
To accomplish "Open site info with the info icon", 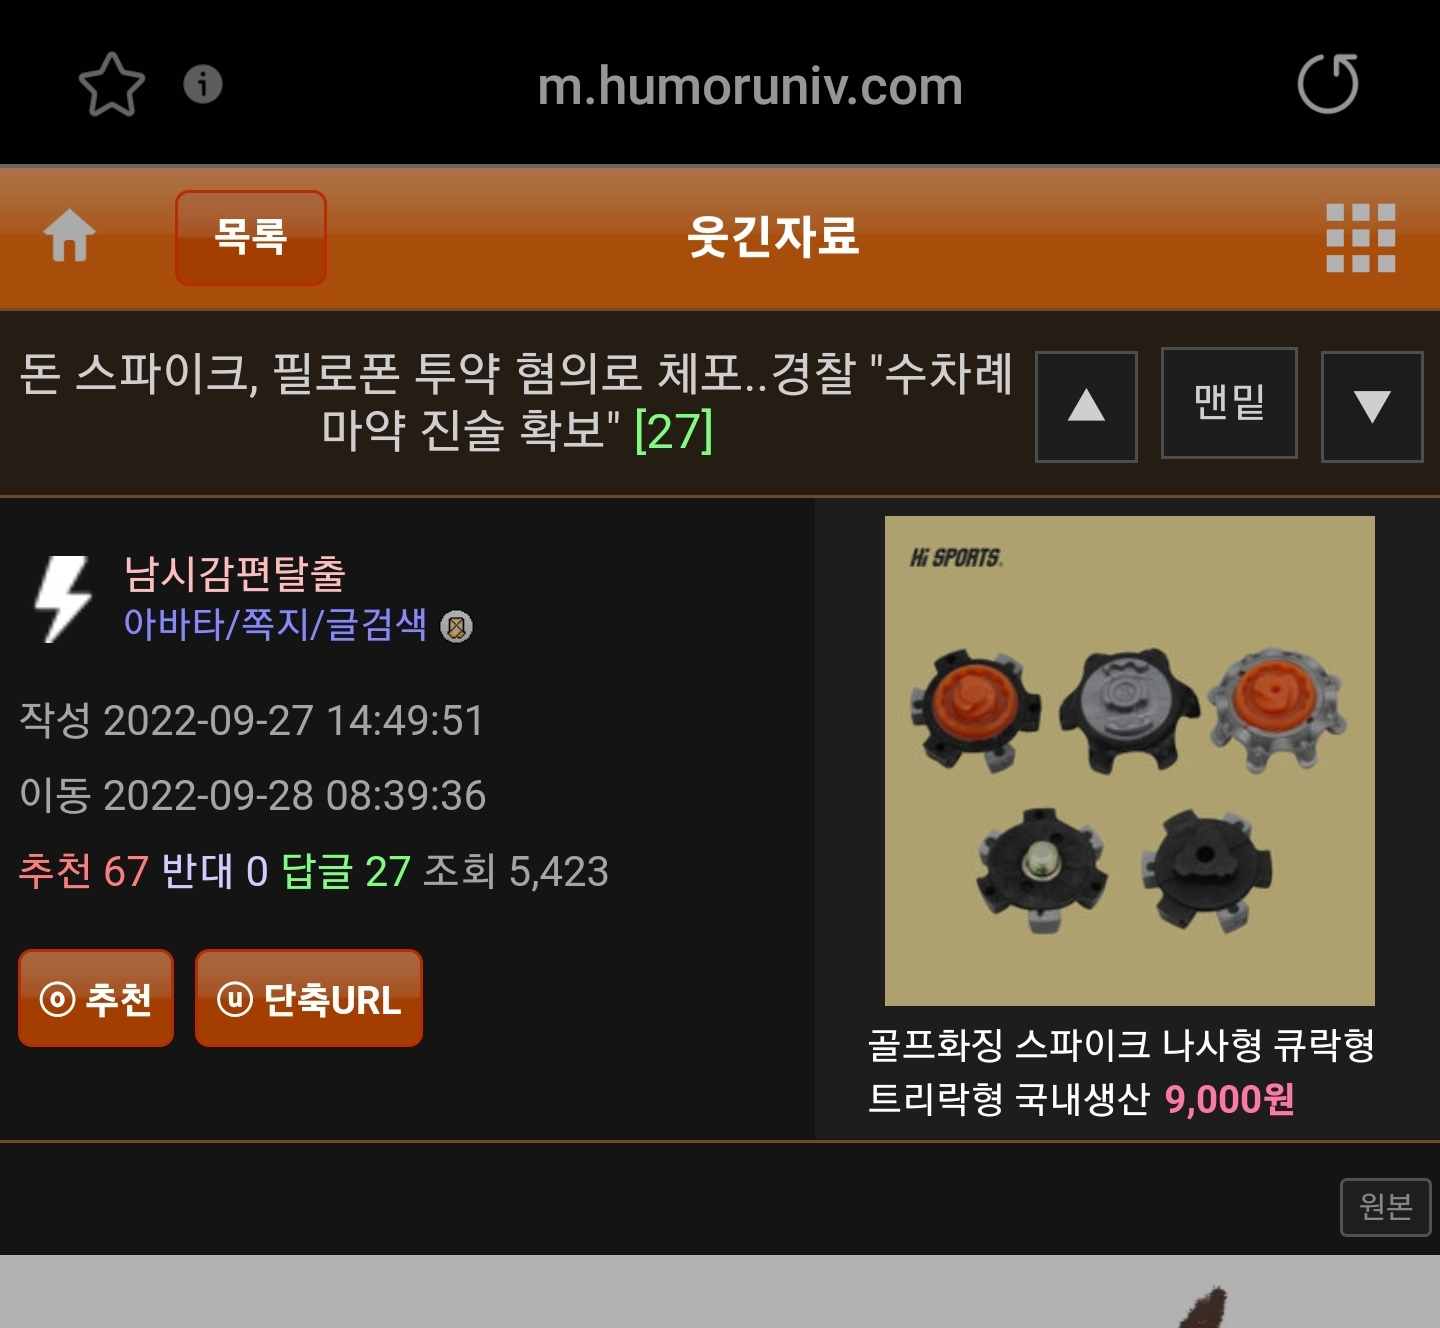I will click(x=203, y=84).
